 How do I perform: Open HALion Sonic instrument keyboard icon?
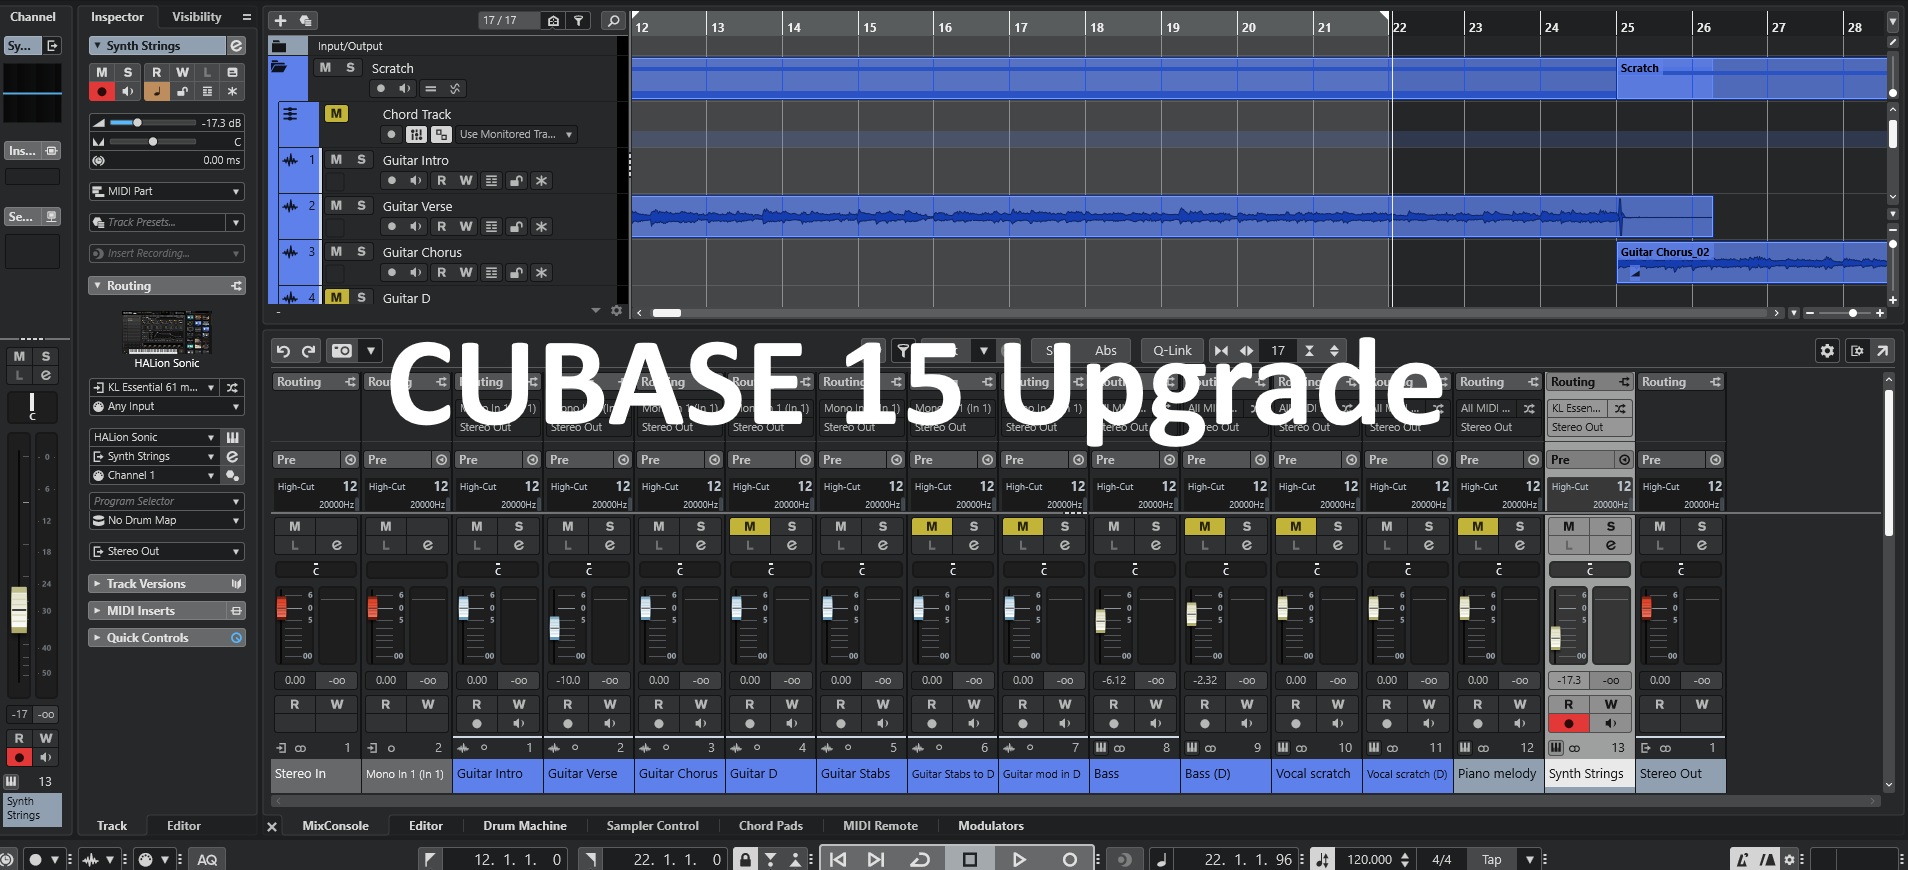tap(232, 437)
